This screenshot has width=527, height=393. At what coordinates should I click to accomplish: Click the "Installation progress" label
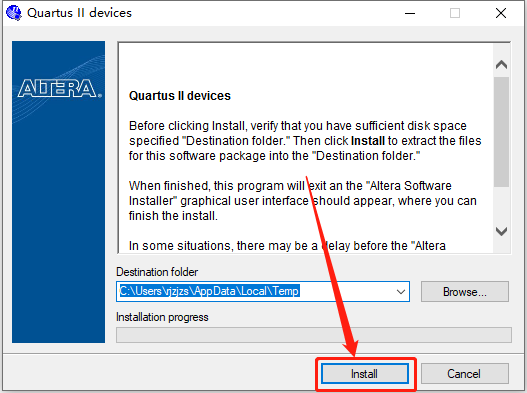162,317
